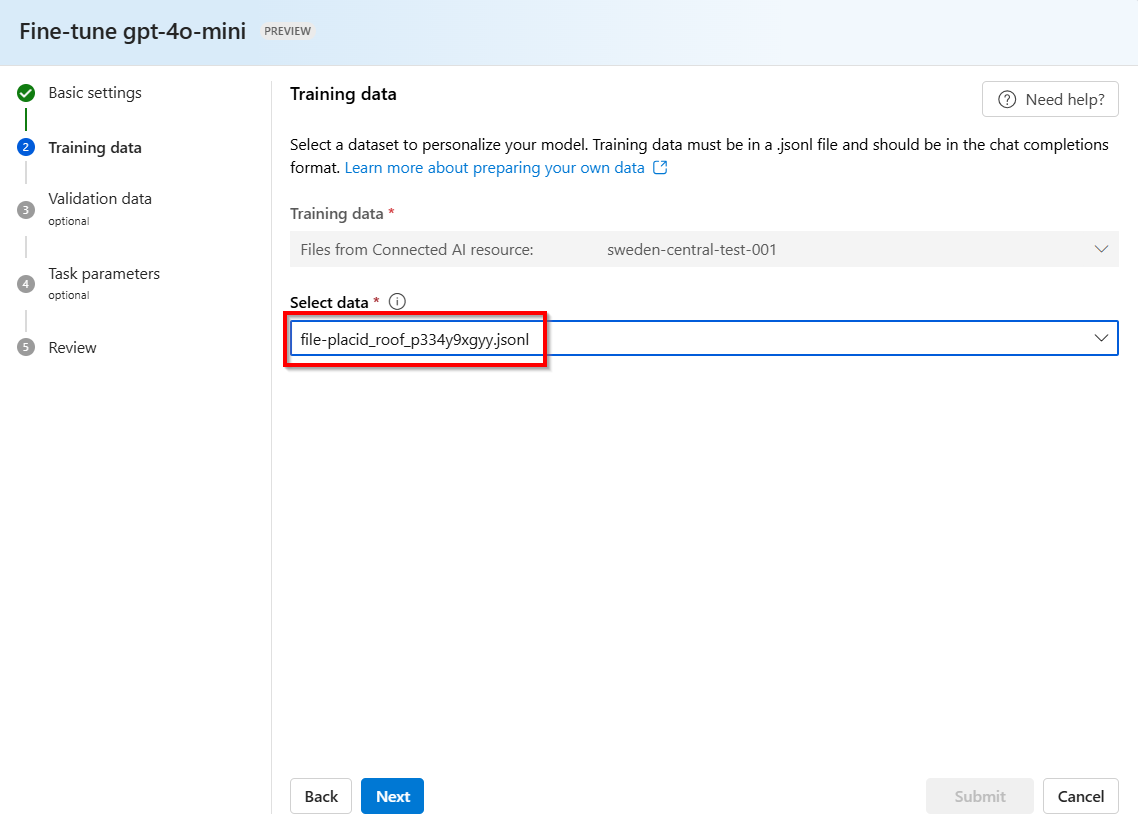Jump to the Review step
The height and width of the screenshot is (823, 1138).
click(x=73, y=348)
